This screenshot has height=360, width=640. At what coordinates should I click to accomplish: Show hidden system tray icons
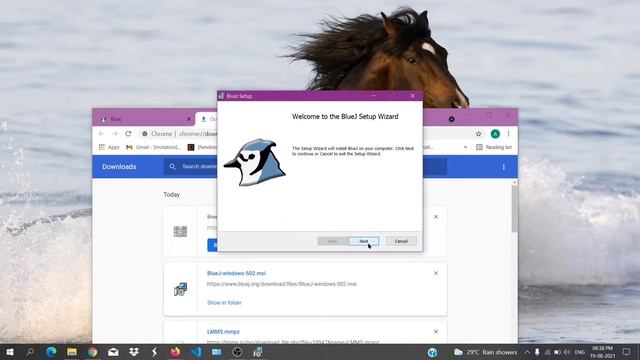(x=527, y=352)
